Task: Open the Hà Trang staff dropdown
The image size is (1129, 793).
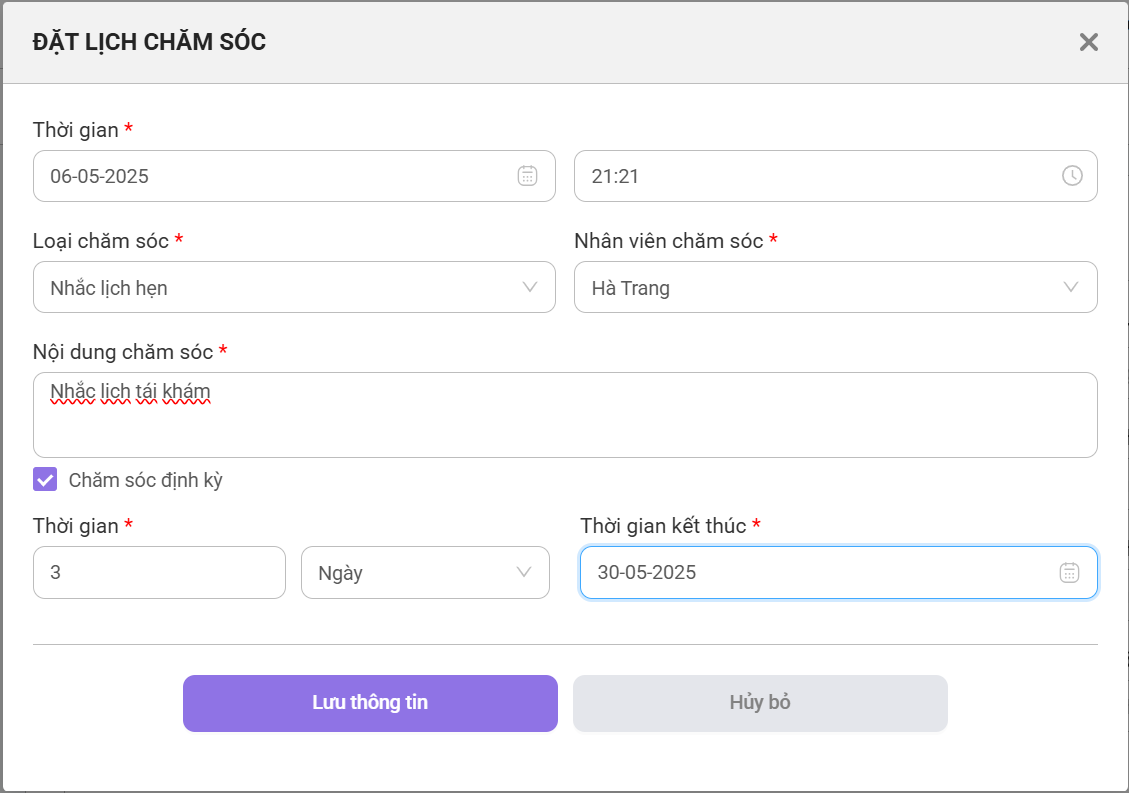Action: 836,287
